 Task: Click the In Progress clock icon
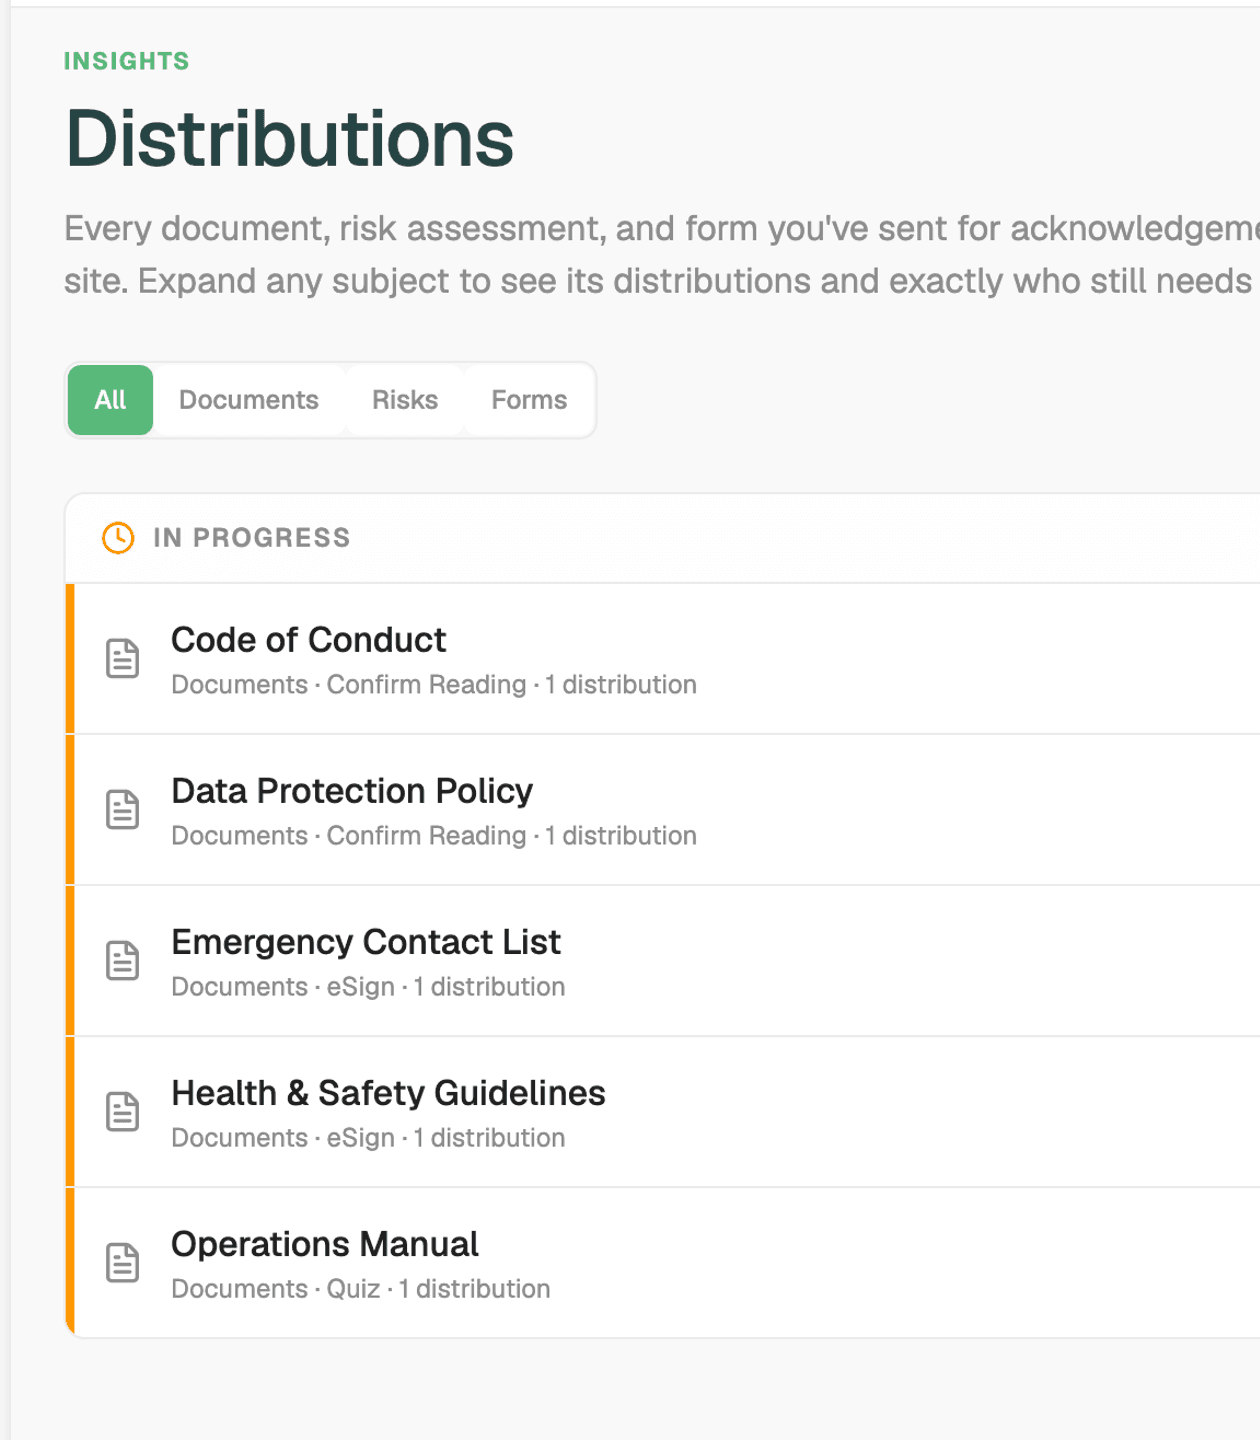click(118, 538)
